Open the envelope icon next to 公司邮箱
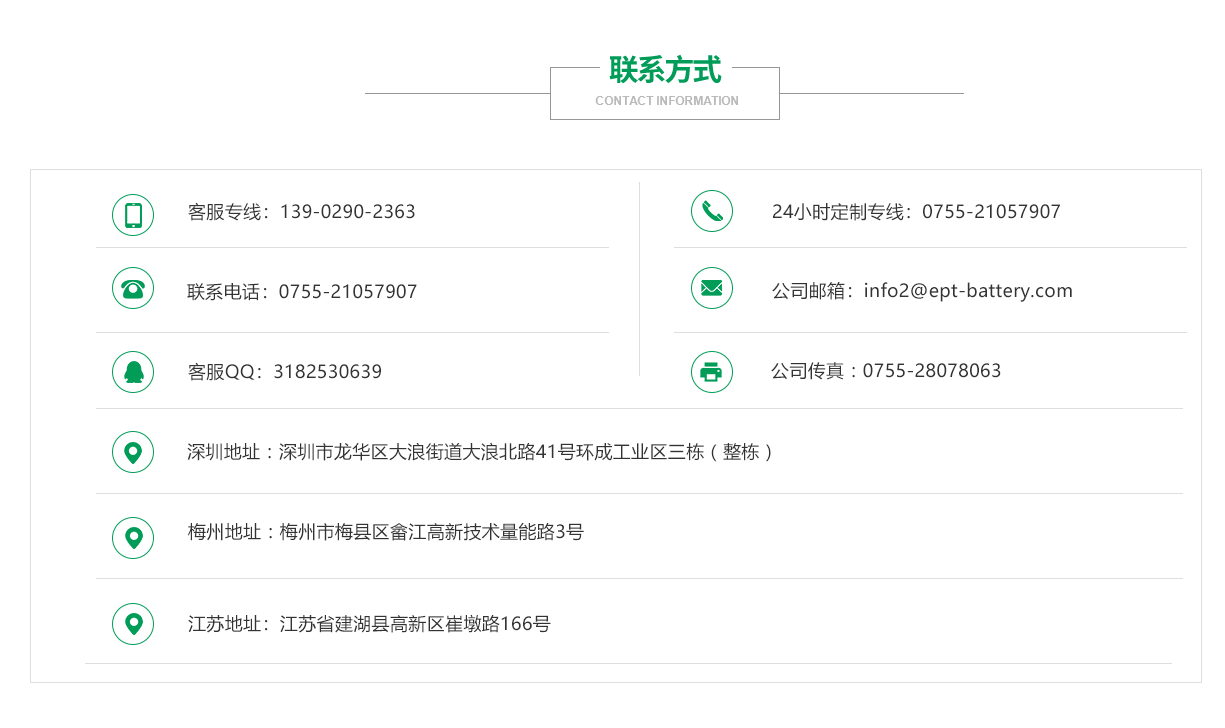This screenshot has height=728, width=1225. coord(711,289)
